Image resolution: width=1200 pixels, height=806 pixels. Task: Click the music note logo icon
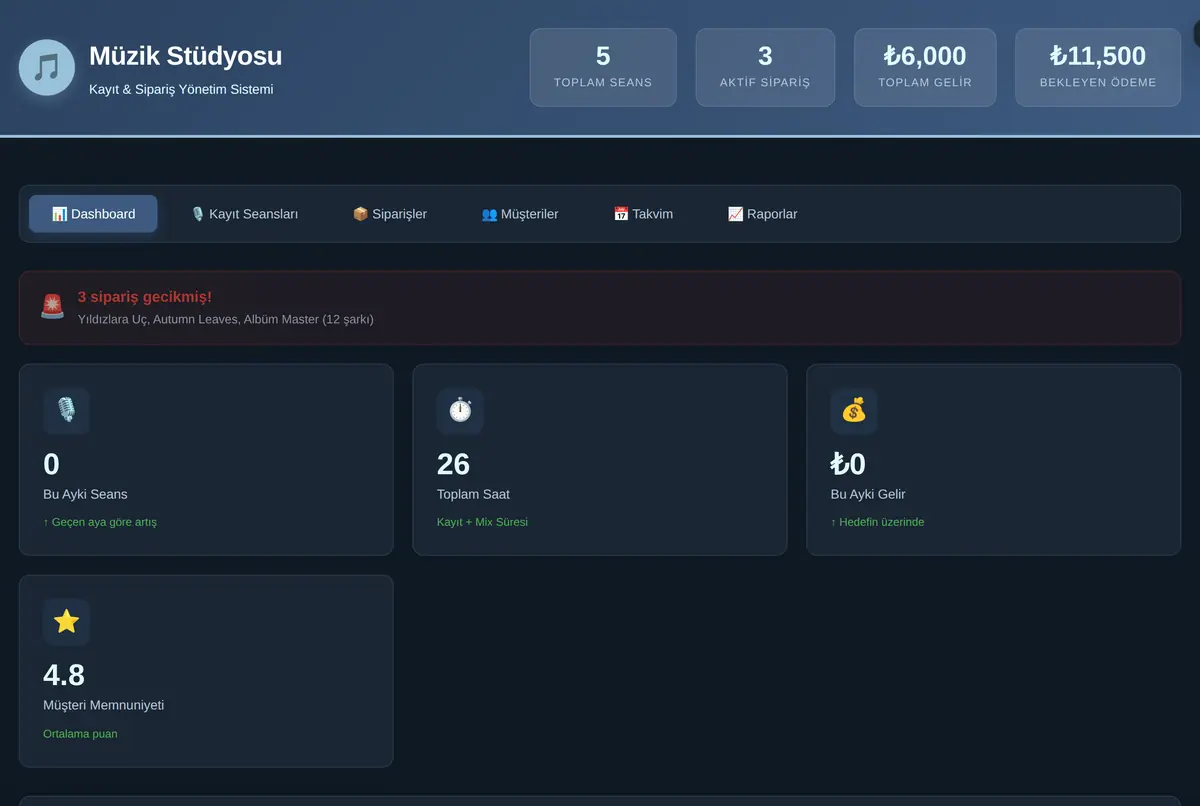[47, 68]
